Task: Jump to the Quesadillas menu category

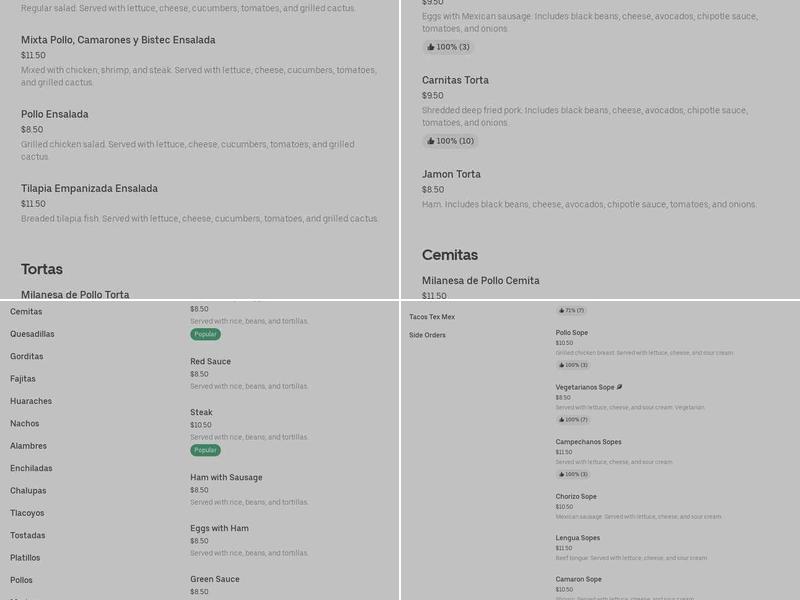Action: click(32, 334)
